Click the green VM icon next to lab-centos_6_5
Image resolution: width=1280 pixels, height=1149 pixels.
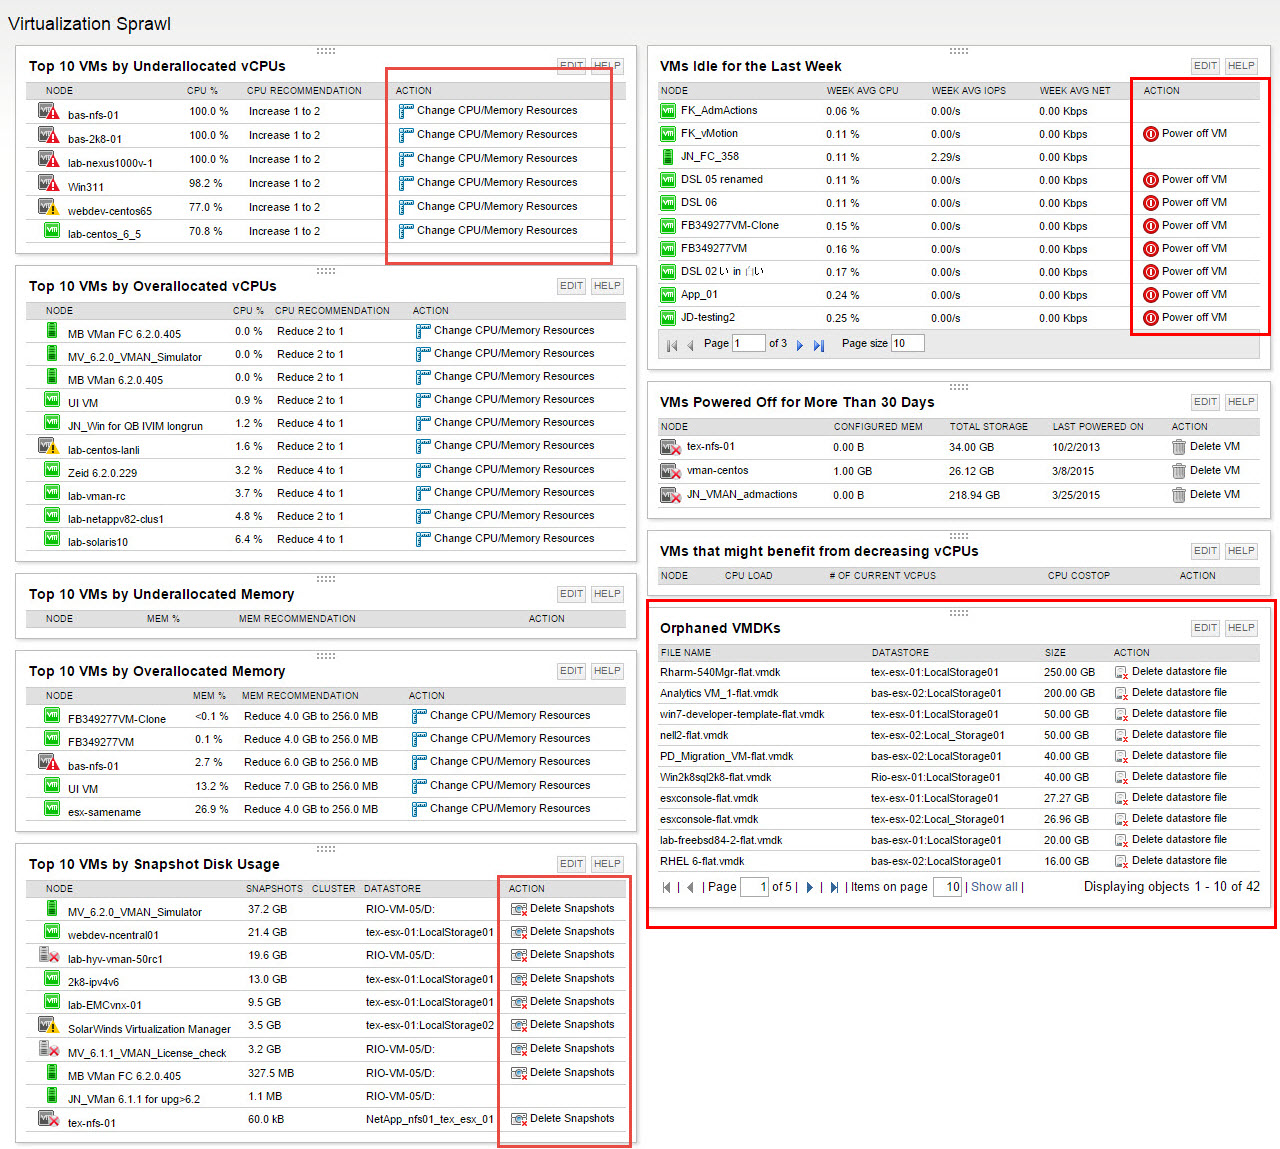click(52, 231)
